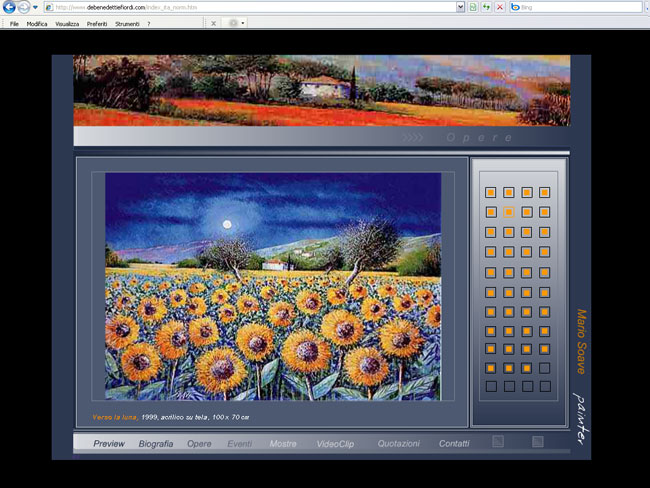Select fourth orange square in second grid row
The width and height of the screenshot is (650, 488).
545,212
